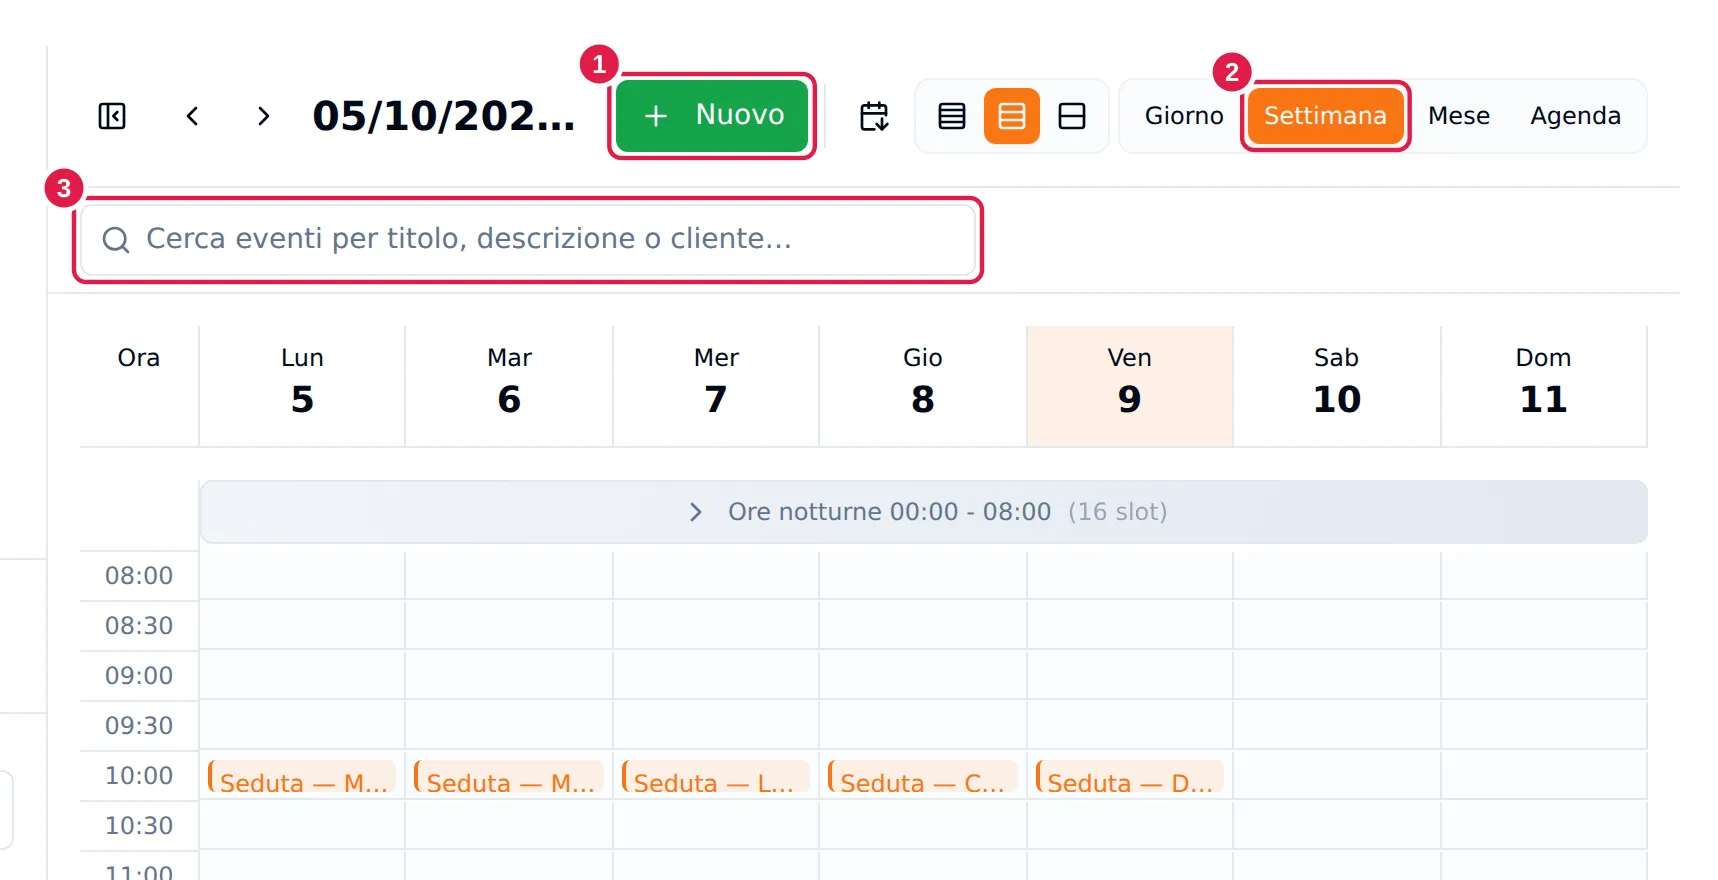
Task: Click the 09:30 time label
Action: pos(139,726)
